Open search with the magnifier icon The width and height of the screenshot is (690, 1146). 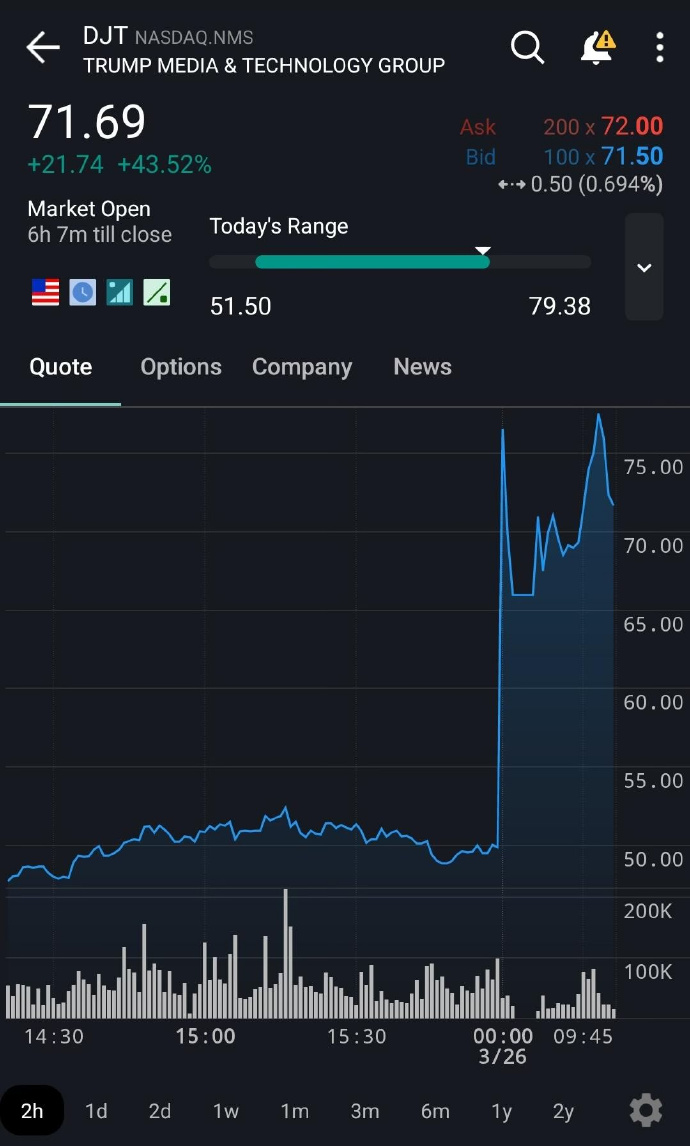[527, 48]
